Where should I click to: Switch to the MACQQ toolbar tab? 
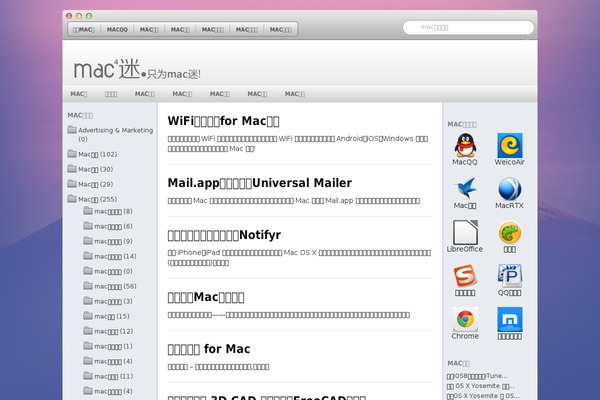117,29
